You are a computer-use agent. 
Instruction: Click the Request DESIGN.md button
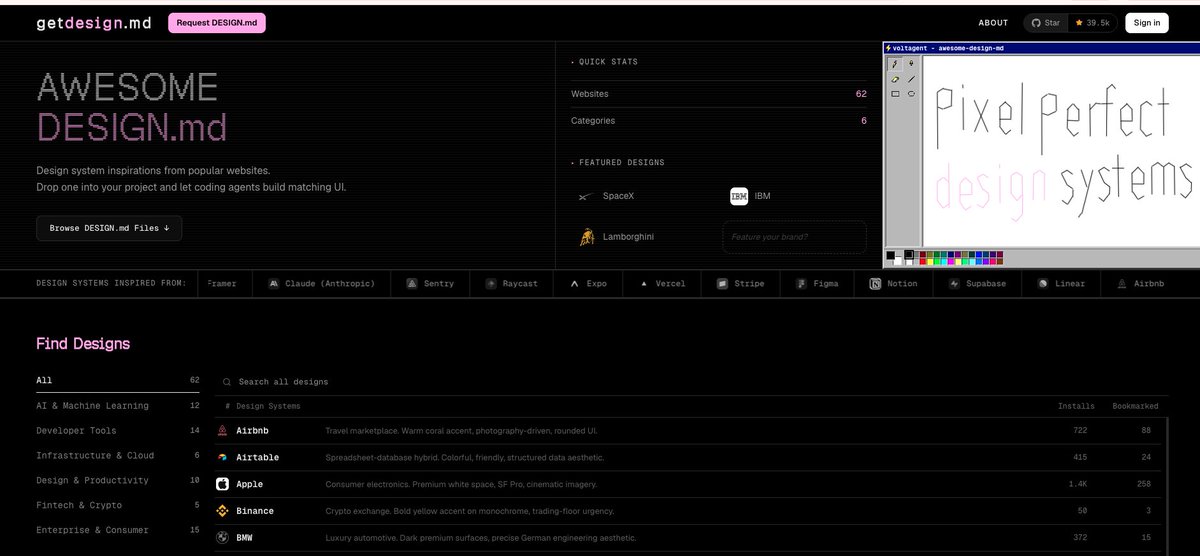point(217,23)
